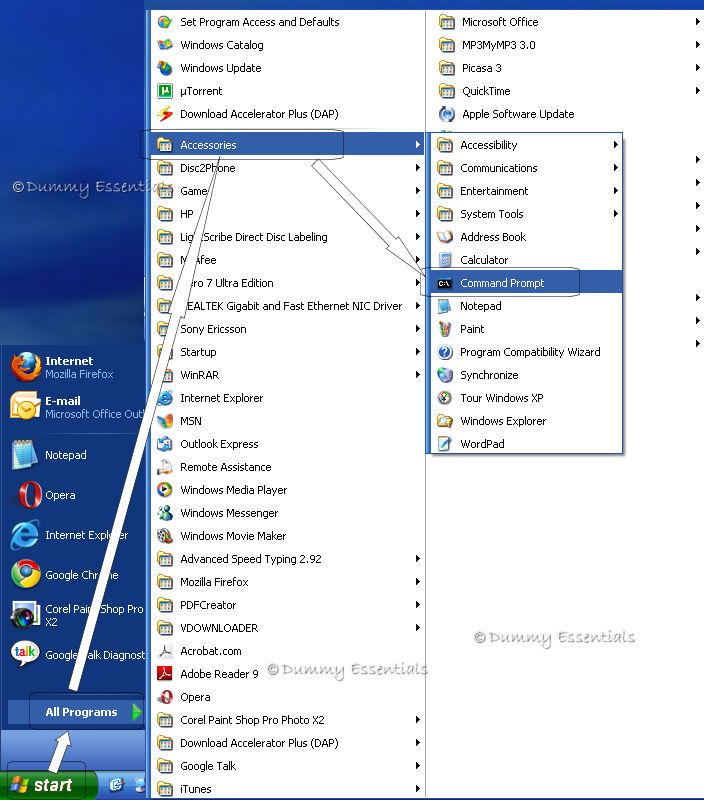Expand Communications submenu arrow
704x800 pixels.
[615, 168]
